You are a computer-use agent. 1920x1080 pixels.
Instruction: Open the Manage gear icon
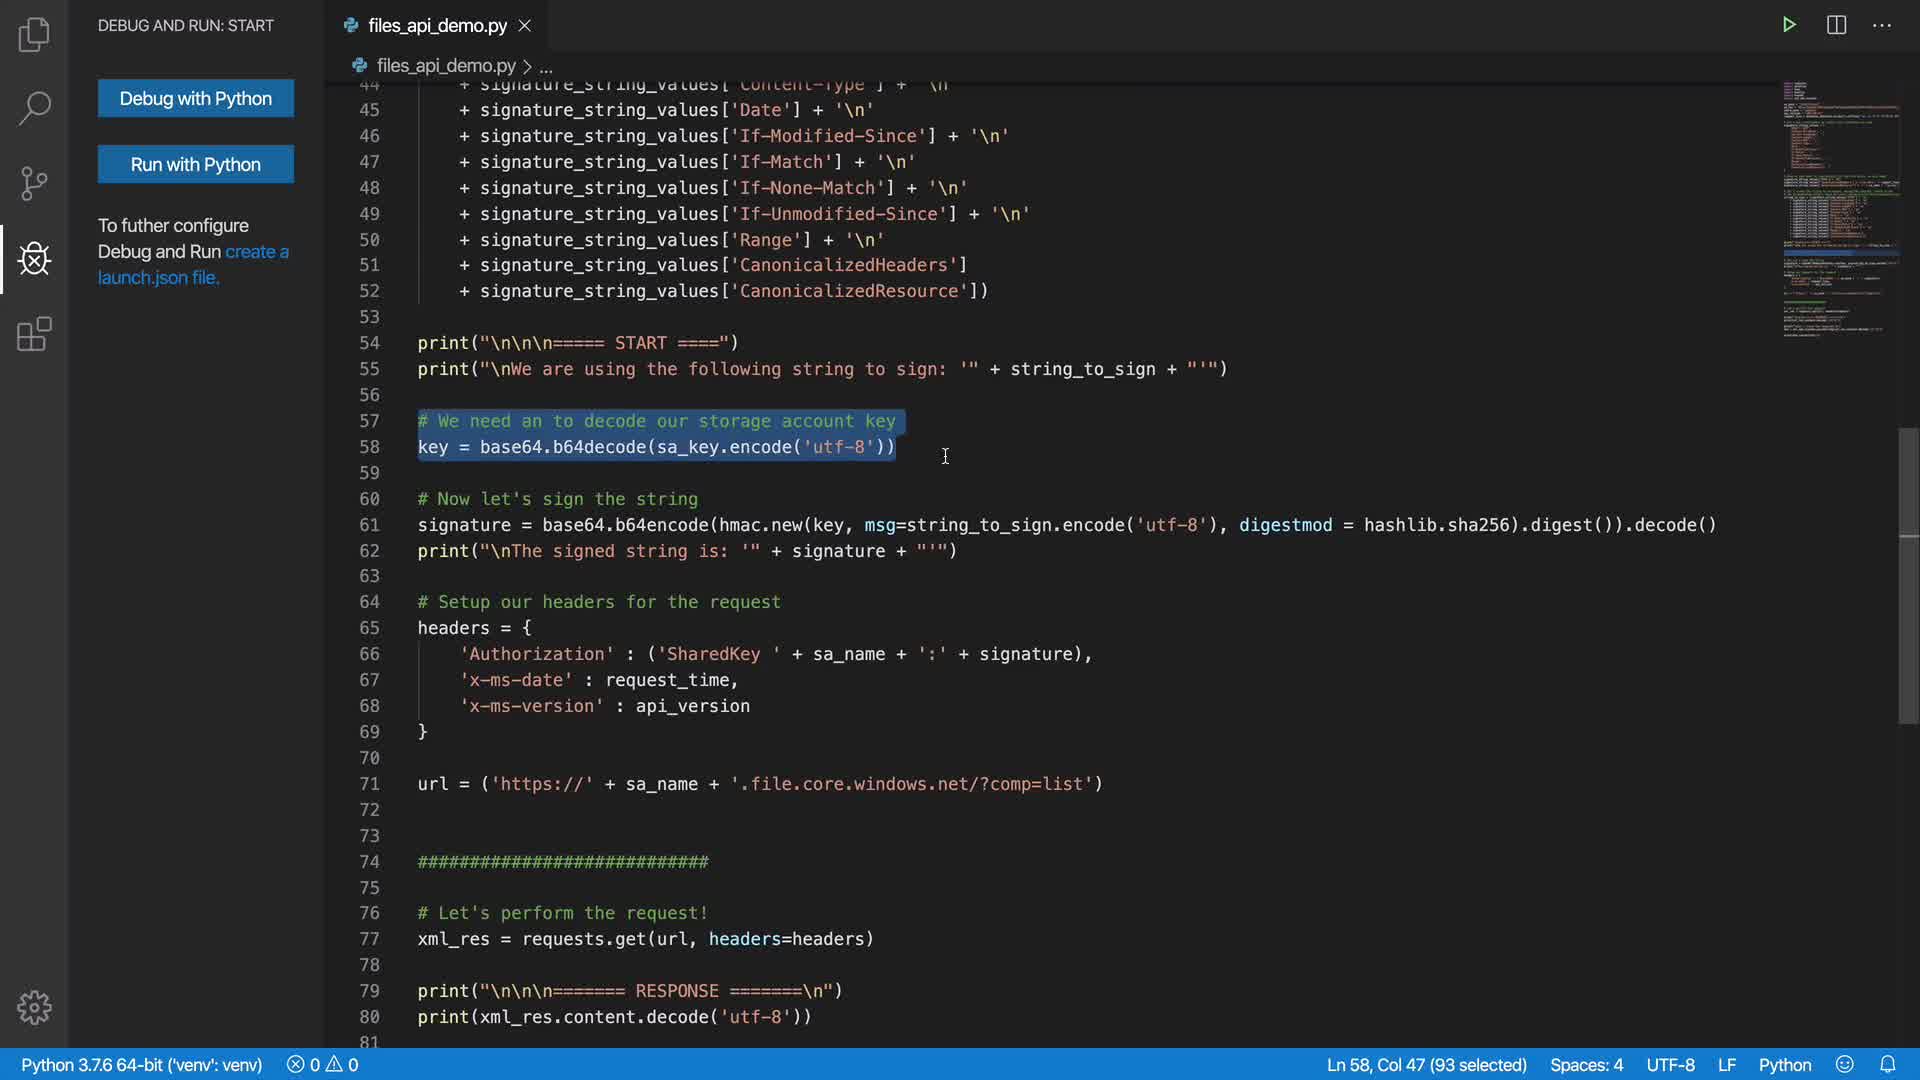point(34,1007)
